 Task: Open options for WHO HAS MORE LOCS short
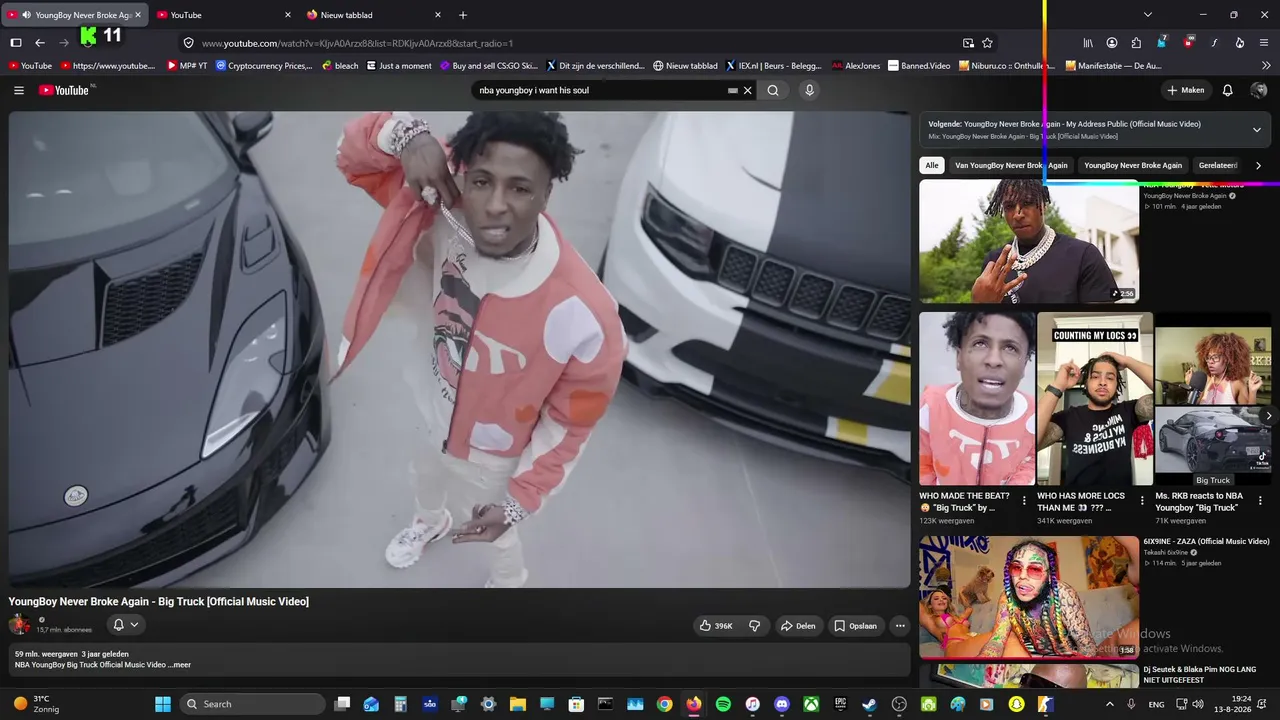pos(1142,501)
